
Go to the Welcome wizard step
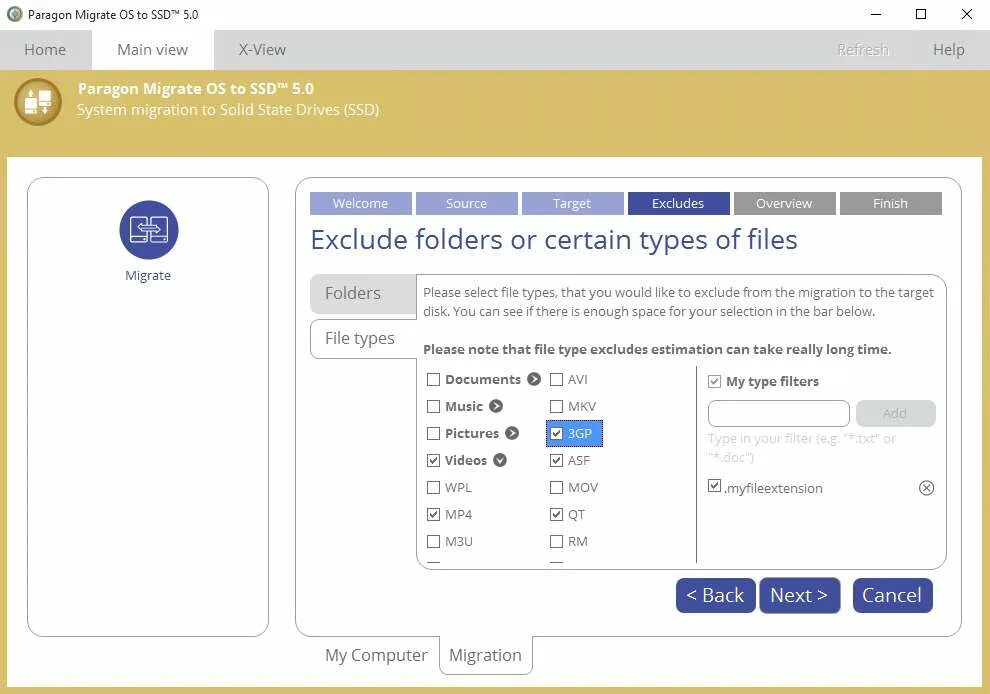click(x=361, y=203)
